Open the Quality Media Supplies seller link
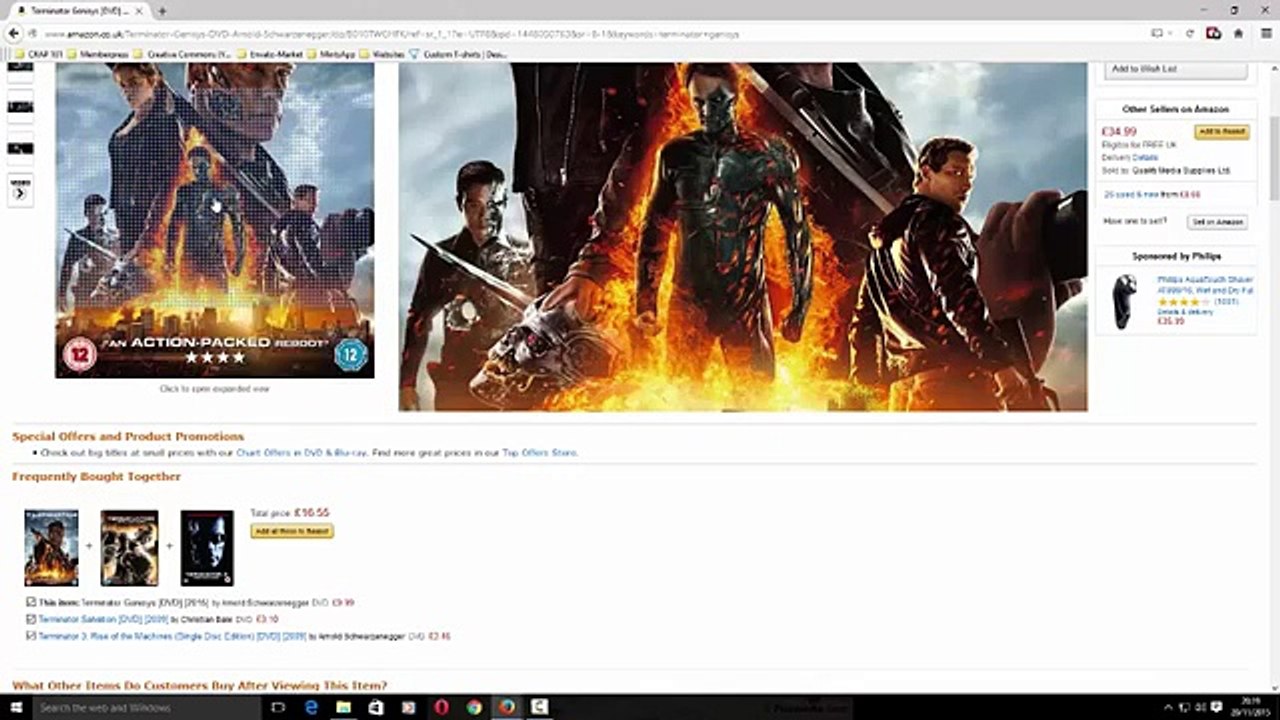 click(x=1181, y=170)
